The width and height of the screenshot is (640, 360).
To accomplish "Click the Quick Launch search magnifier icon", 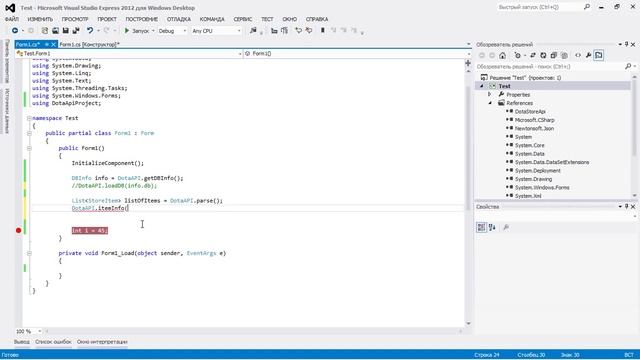I will click(587, 7).
